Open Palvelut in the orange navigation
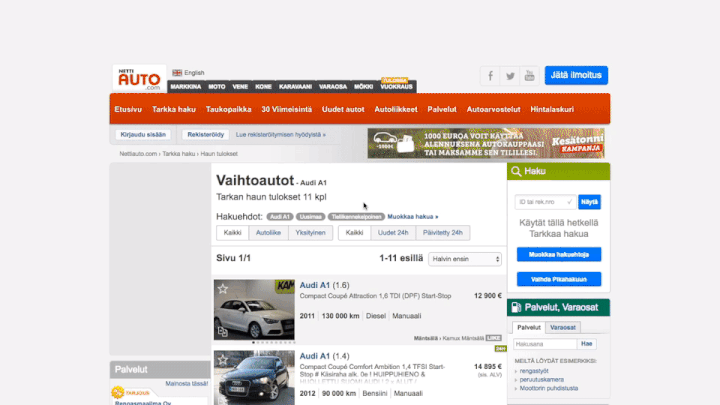720x405 pixels. [x=442, y=109]
